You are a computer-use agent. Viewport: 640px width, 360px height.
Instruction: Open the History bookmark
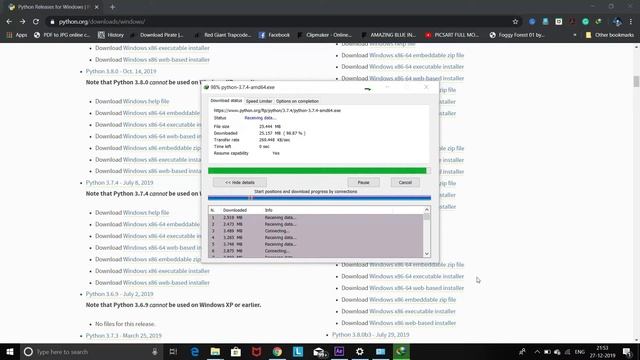coord(111,35)
